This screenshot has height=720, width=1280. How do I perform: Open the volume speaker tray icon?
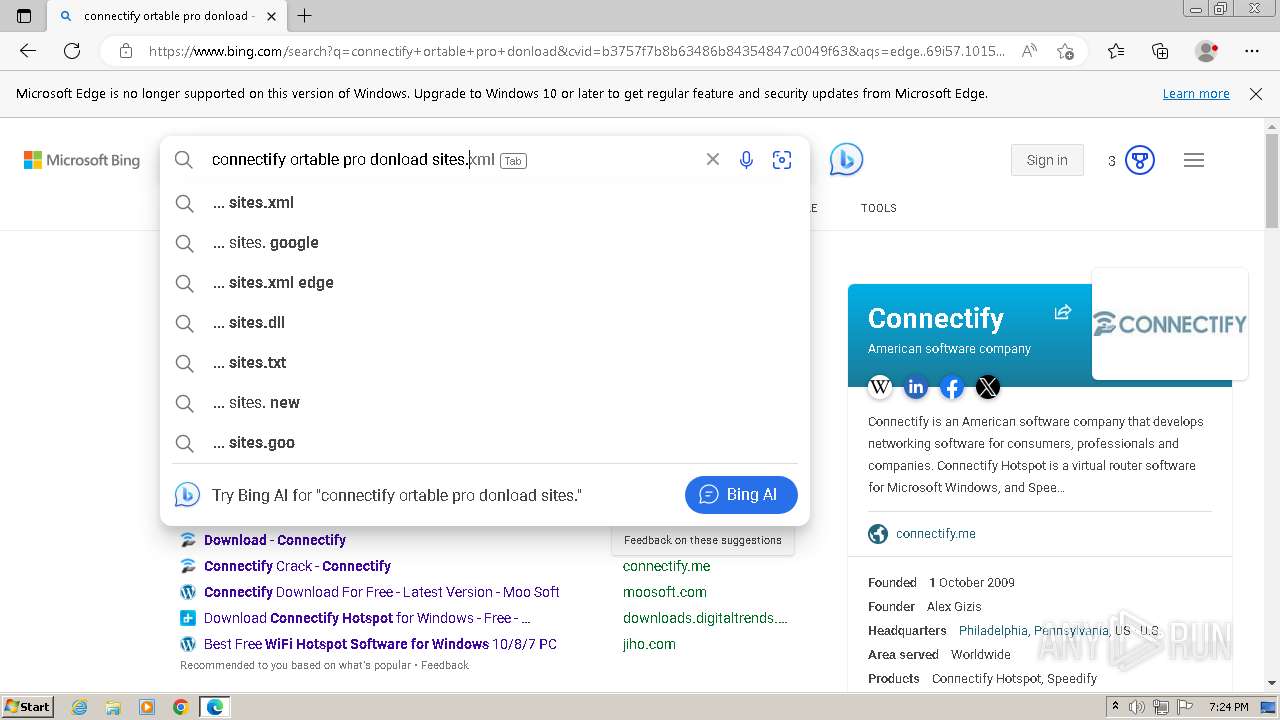(x=1137, y=707)
